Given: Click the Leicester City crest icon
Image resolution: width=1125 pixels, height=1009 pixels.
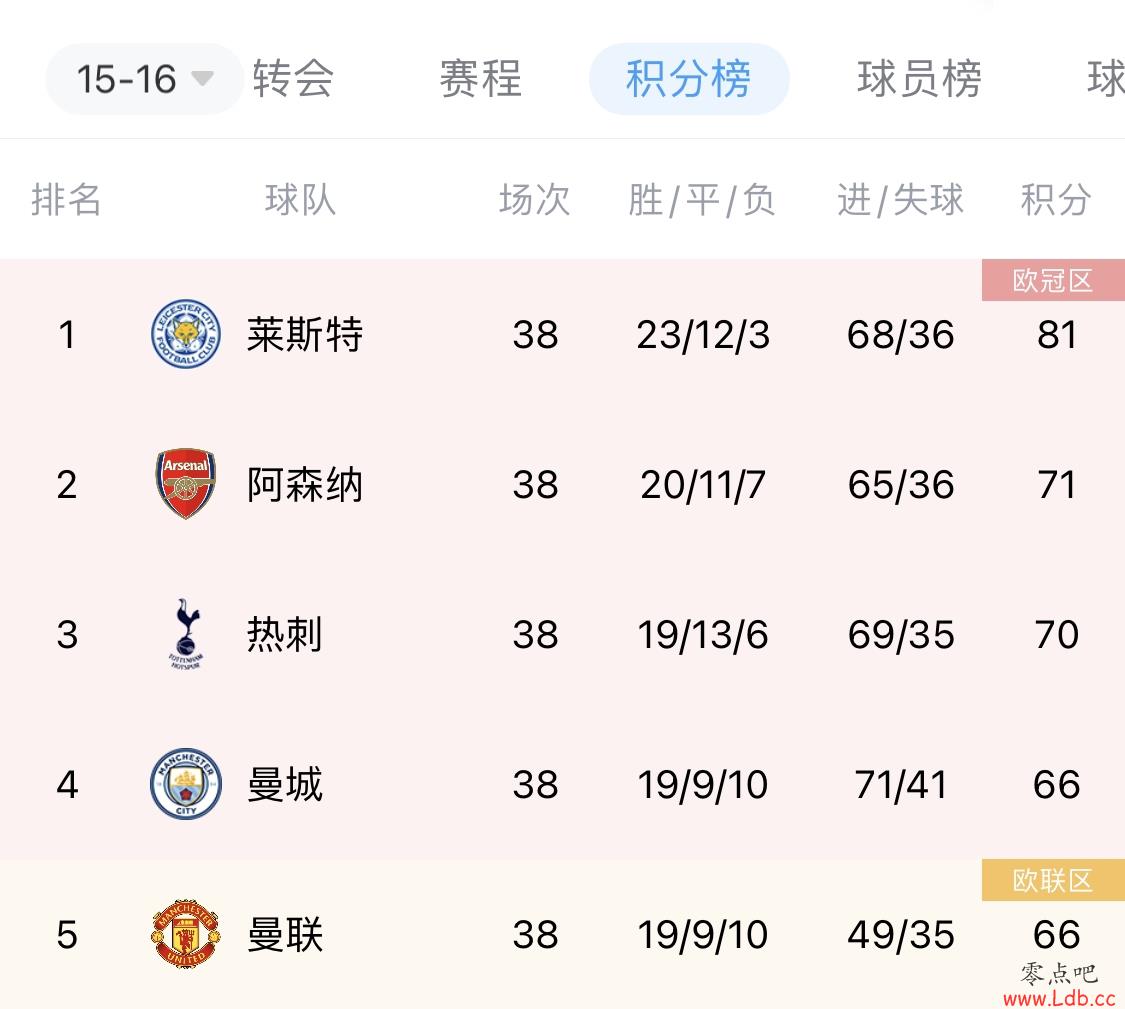Looking at the screenshot, I should click(186, 334).
